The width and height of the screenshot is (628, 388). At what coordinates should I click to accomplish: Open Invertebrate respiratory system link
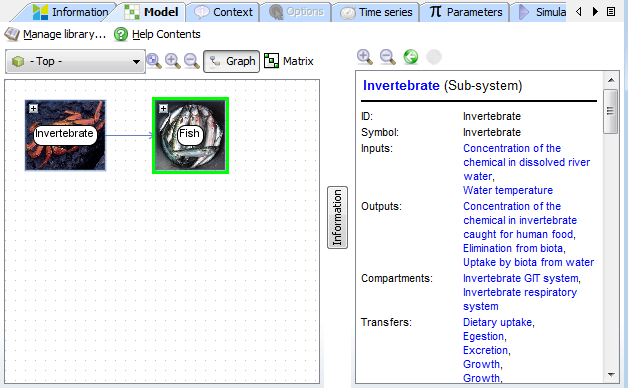(520, 299)
